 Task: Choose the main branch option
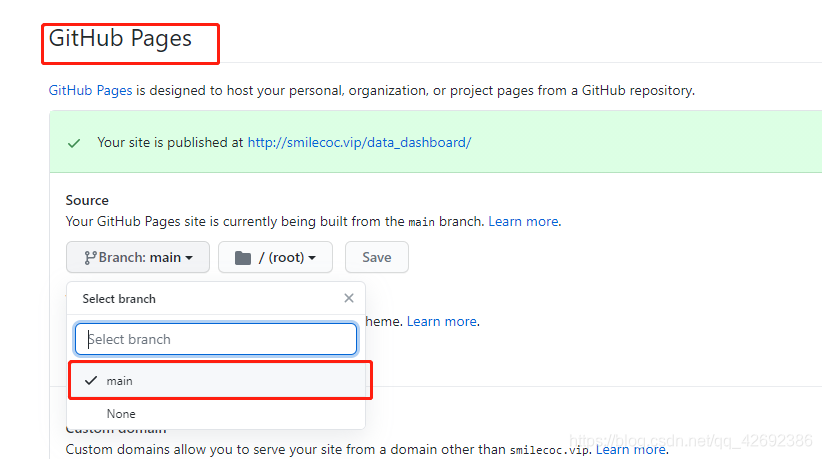[217, 381]
